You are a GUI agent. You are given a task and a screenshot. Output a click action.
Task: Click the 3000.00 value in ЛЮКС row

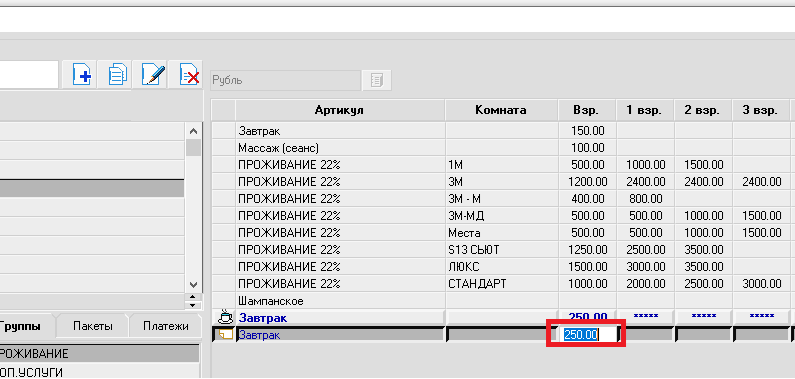pos(645,267)
